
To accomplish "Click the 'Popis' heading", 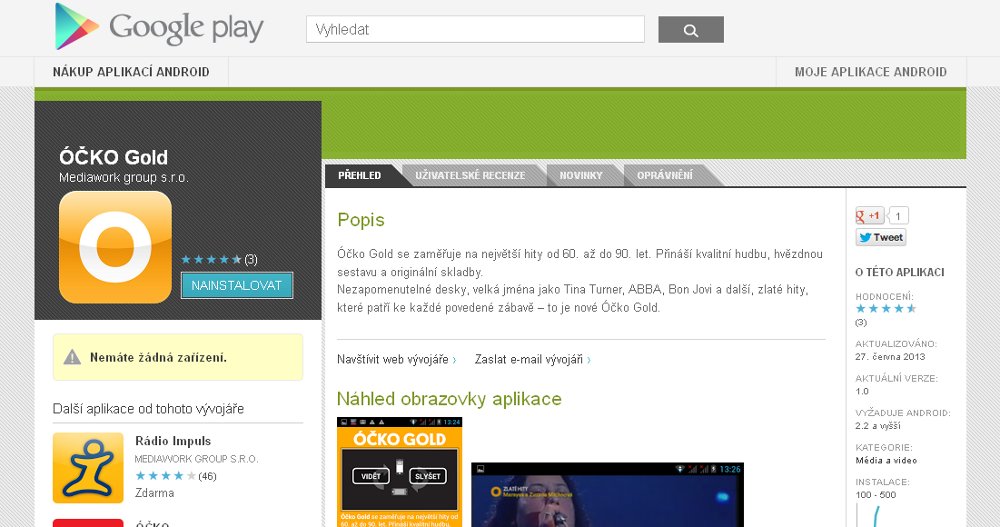I will [x=361, y=220].
